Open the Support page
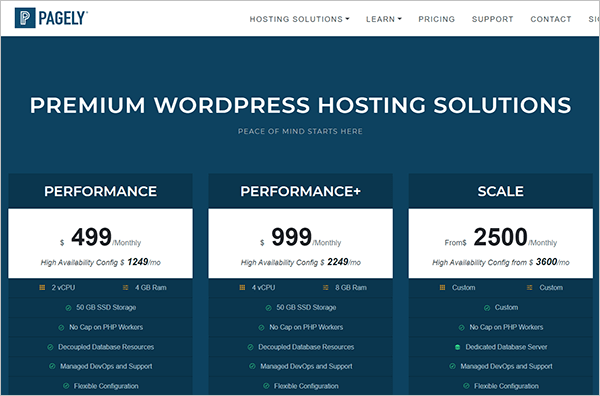This screenshot has width=600, height=396. (x=492, y=19)
